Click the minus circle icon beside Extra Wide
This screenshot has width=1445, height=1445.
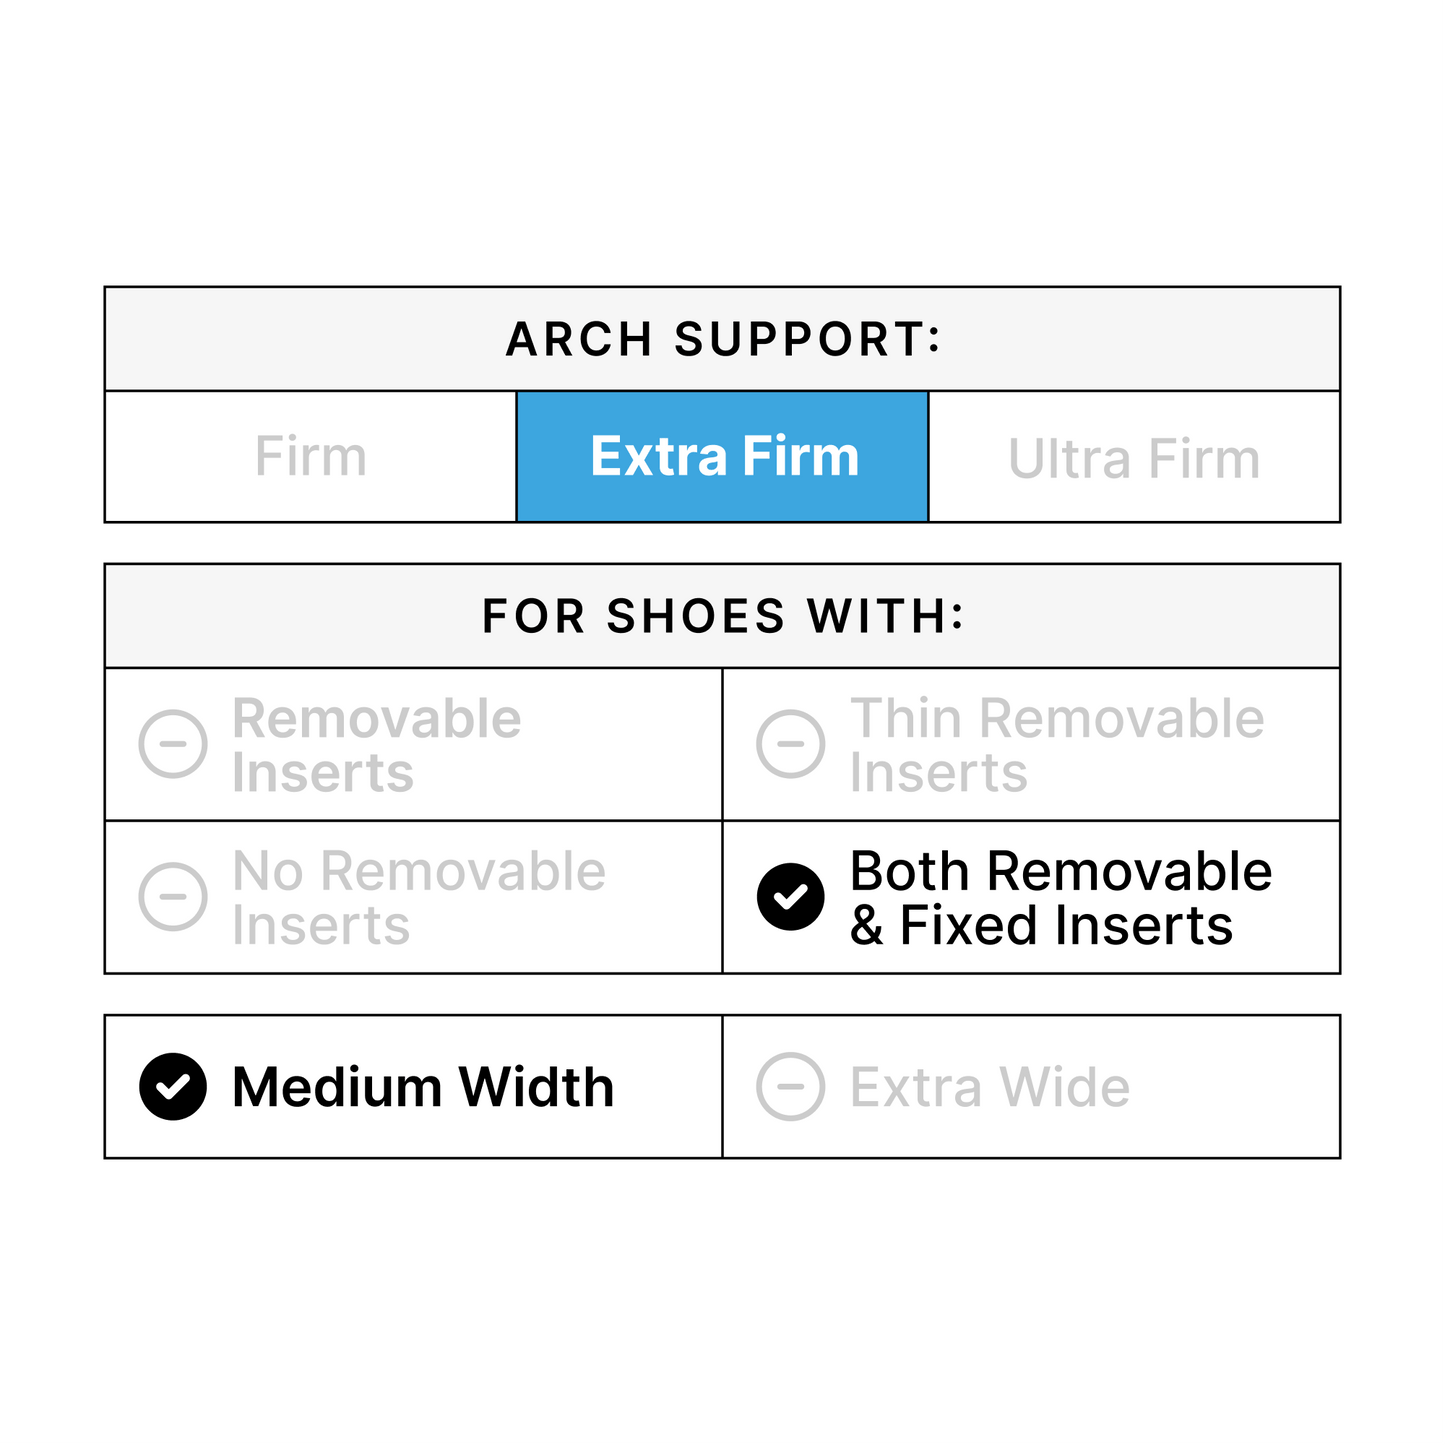pyautogui.click(x=790, y=1086)
